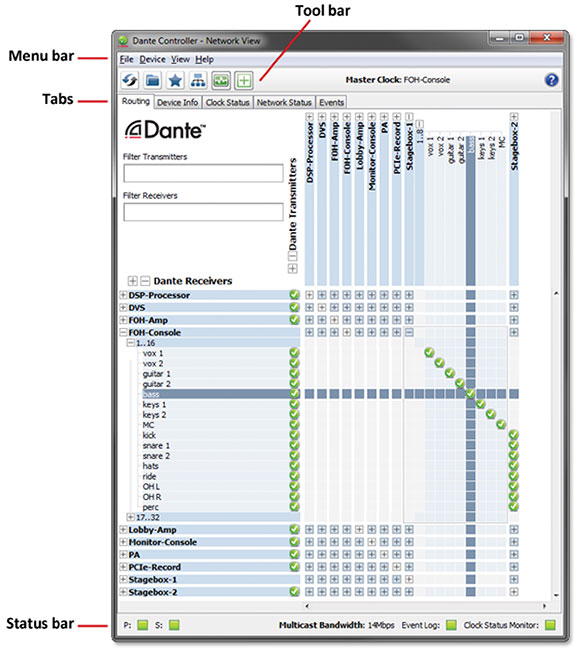Screen dimensions: 580x654
Task: Expand the DSP-Processor receiver row
Action: (123, 295)
